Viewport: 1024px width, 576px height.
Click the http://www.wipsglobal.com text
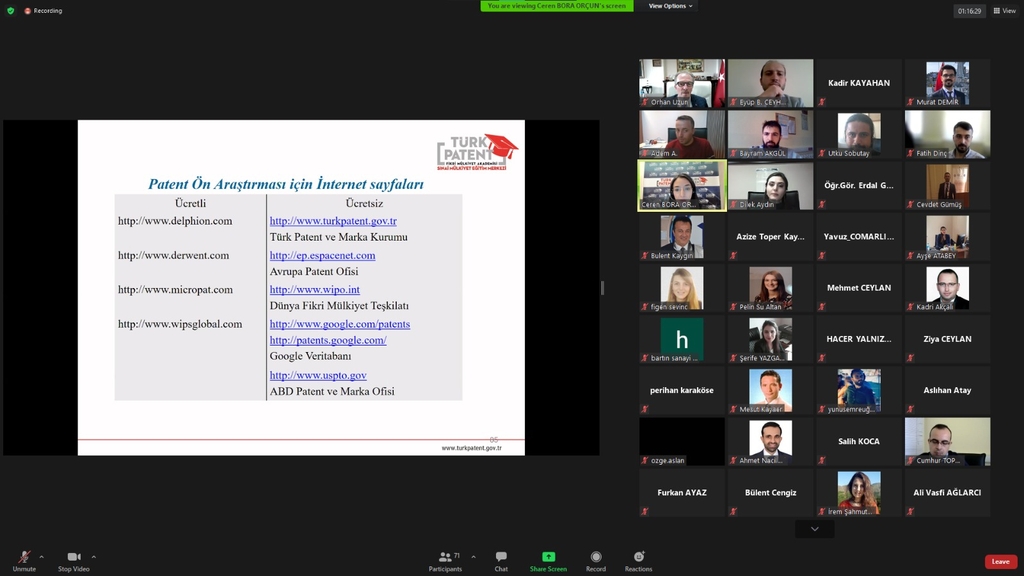[x=180, y=324]
